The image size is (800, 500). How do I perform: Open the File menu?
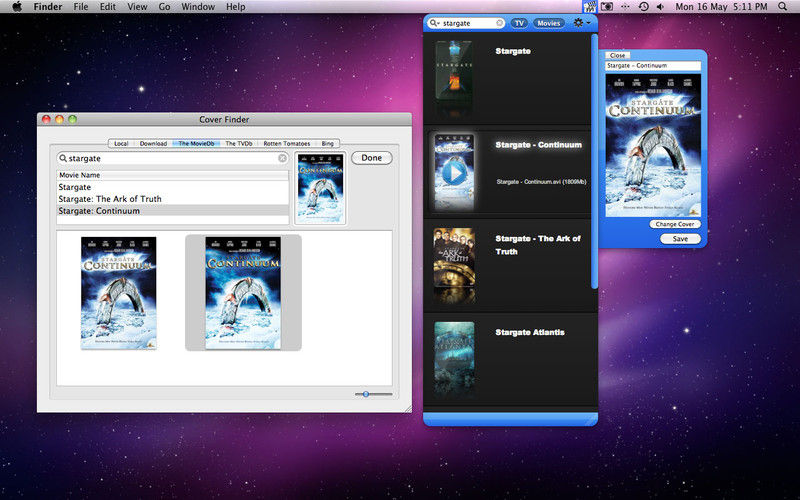81,7
